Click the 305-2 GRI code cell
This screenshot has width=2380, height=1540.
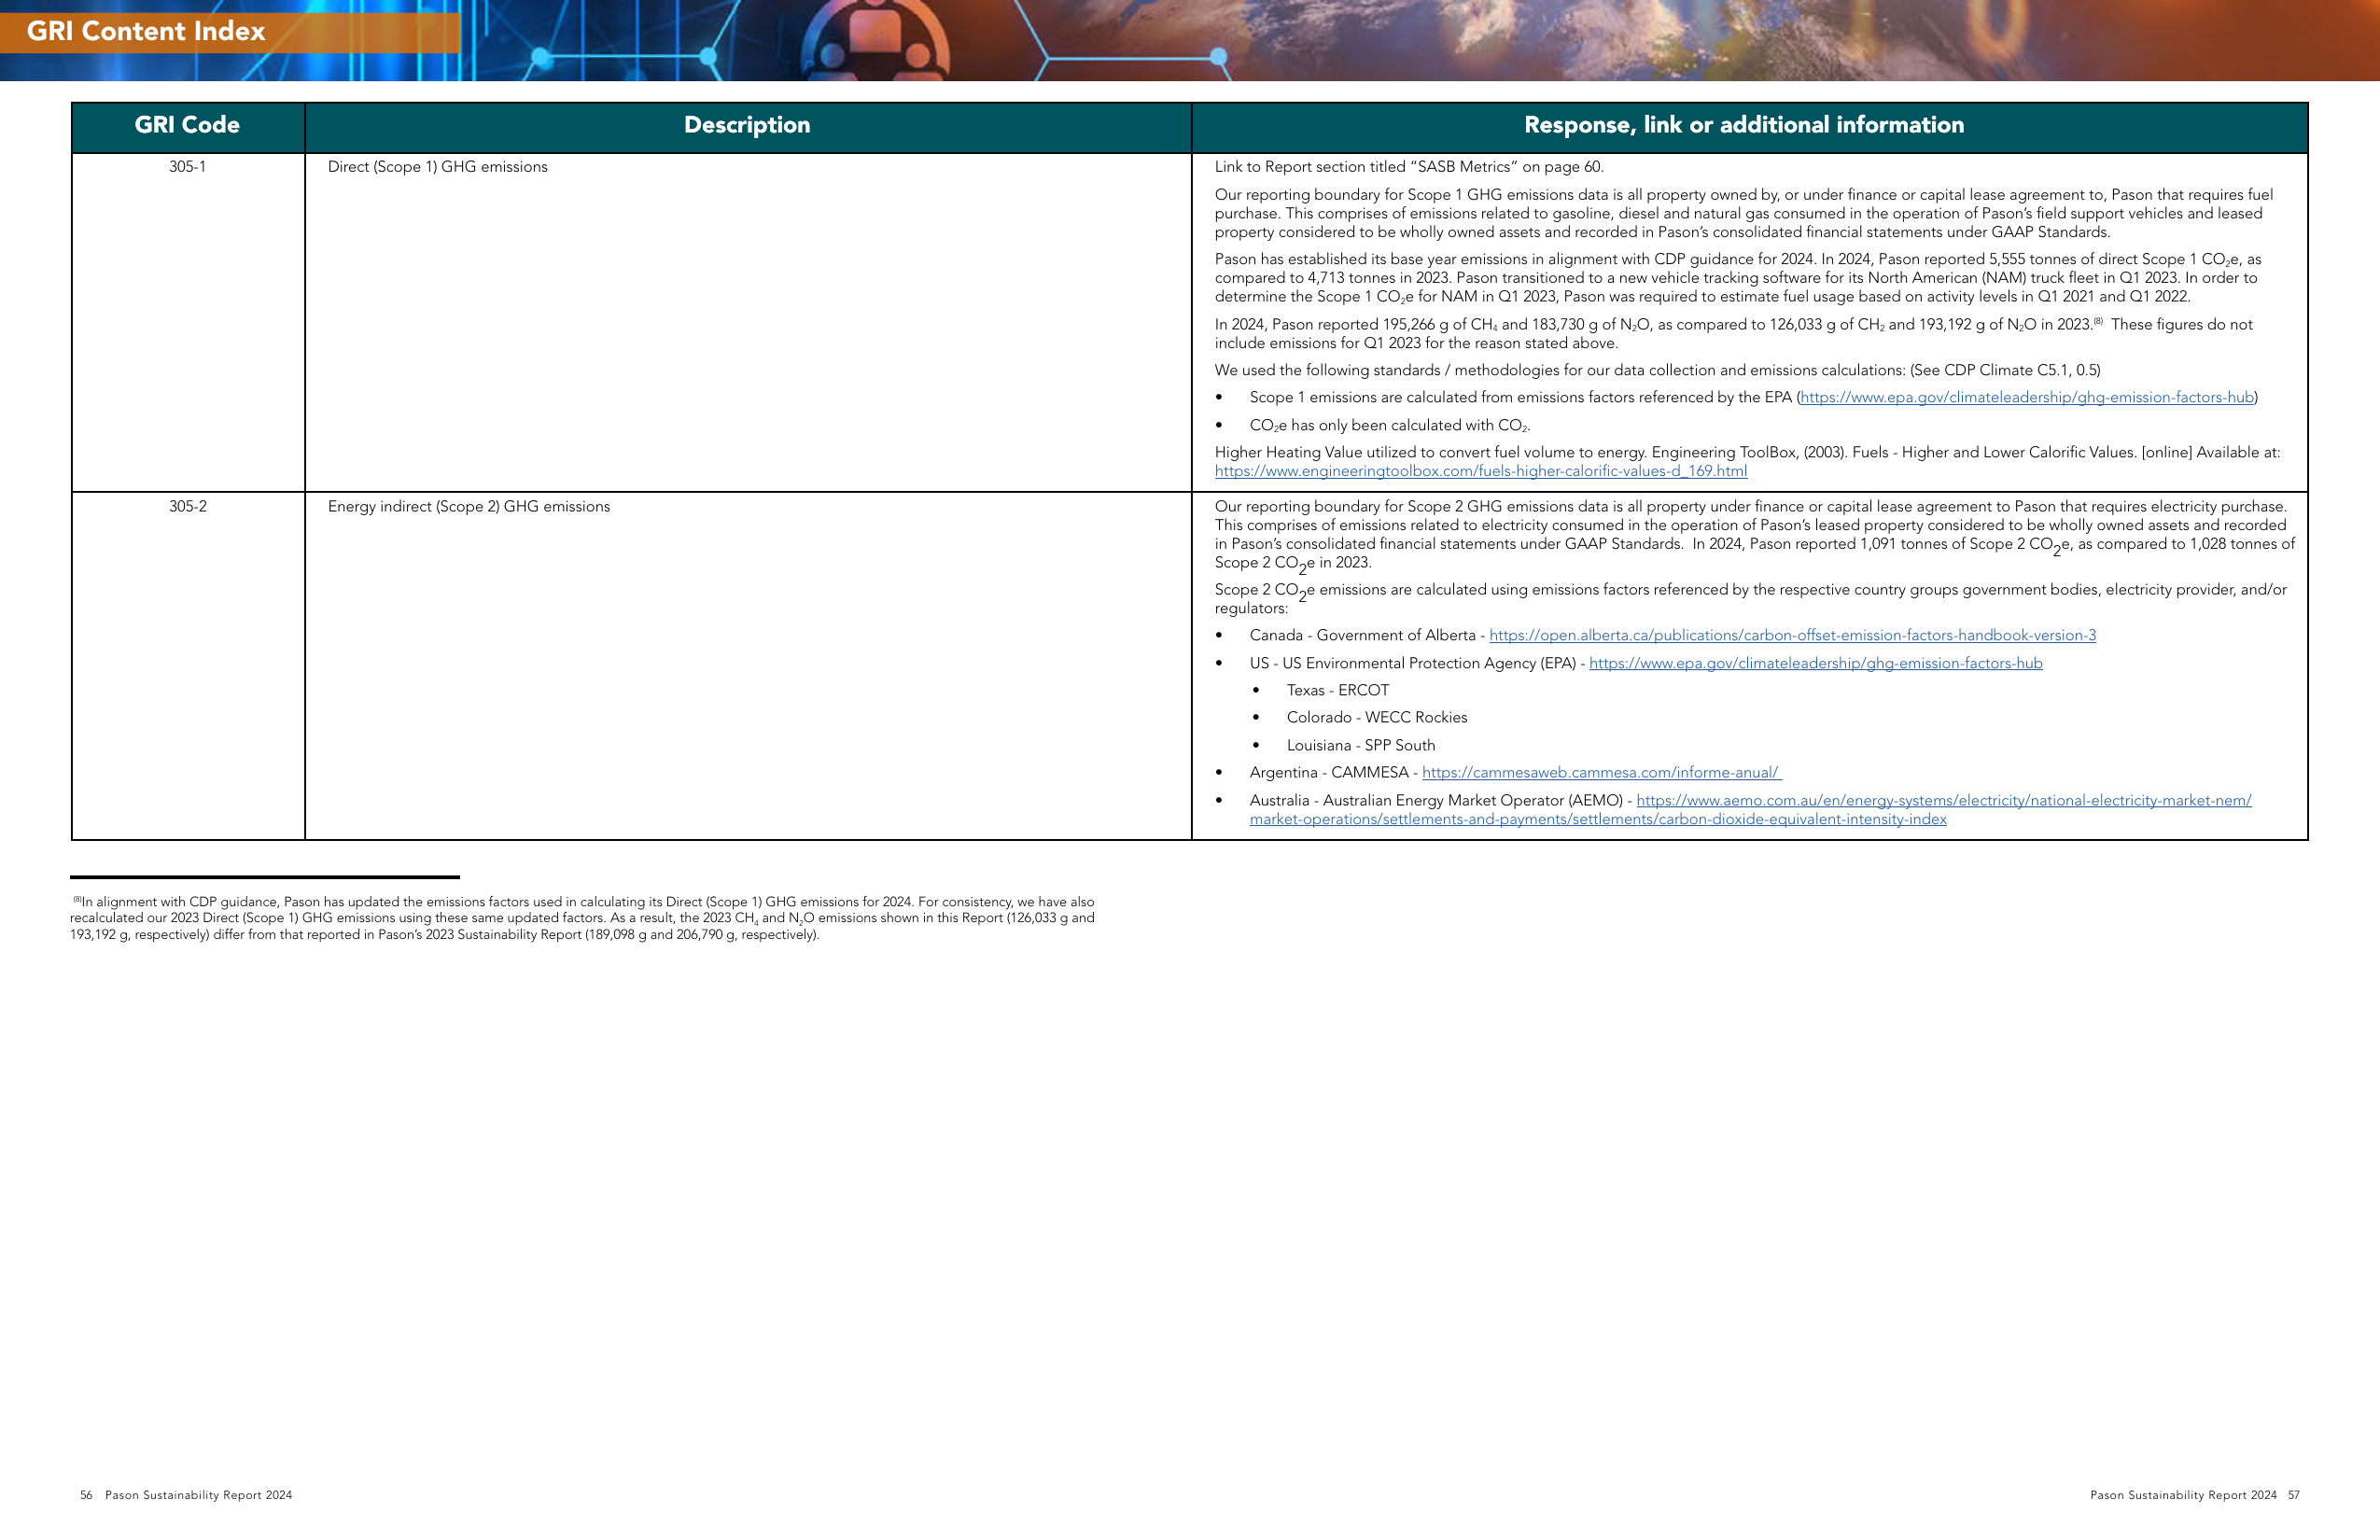[188, 507]
